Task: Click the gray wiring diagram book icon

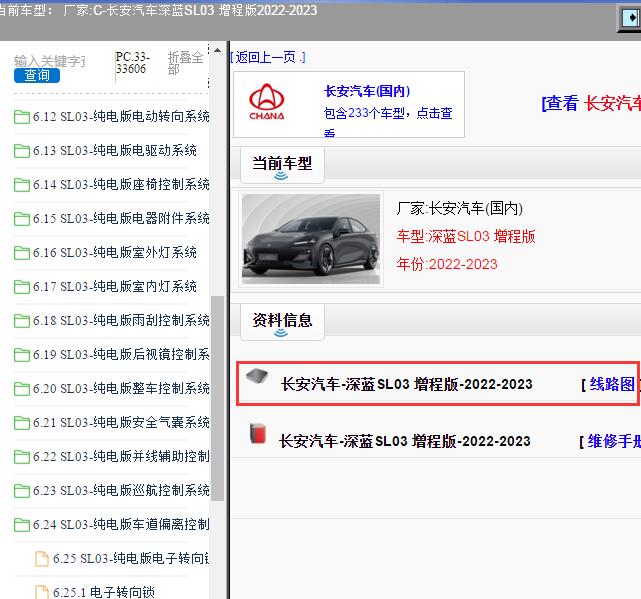Action: pos(257,376)
